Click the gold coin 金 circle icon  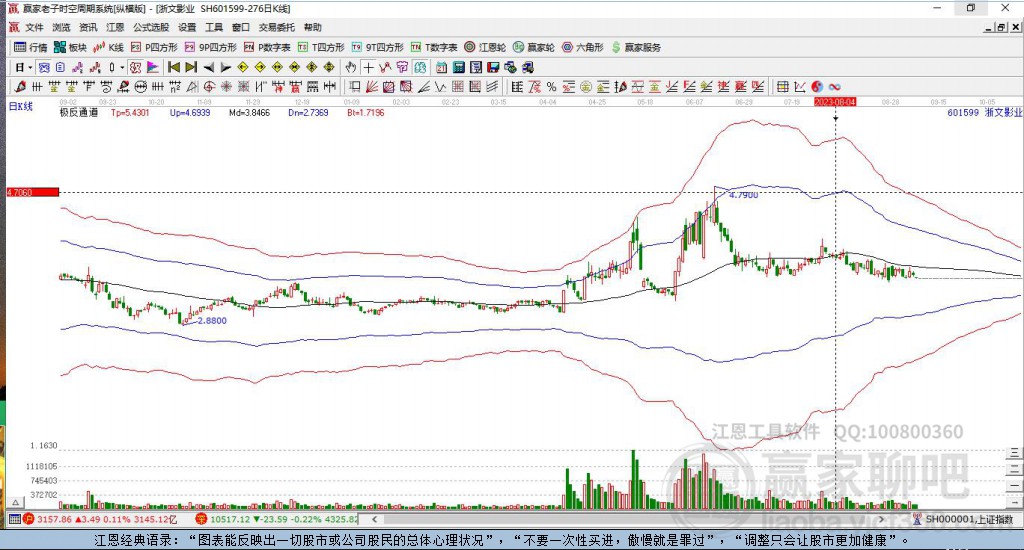pos(586,86)
